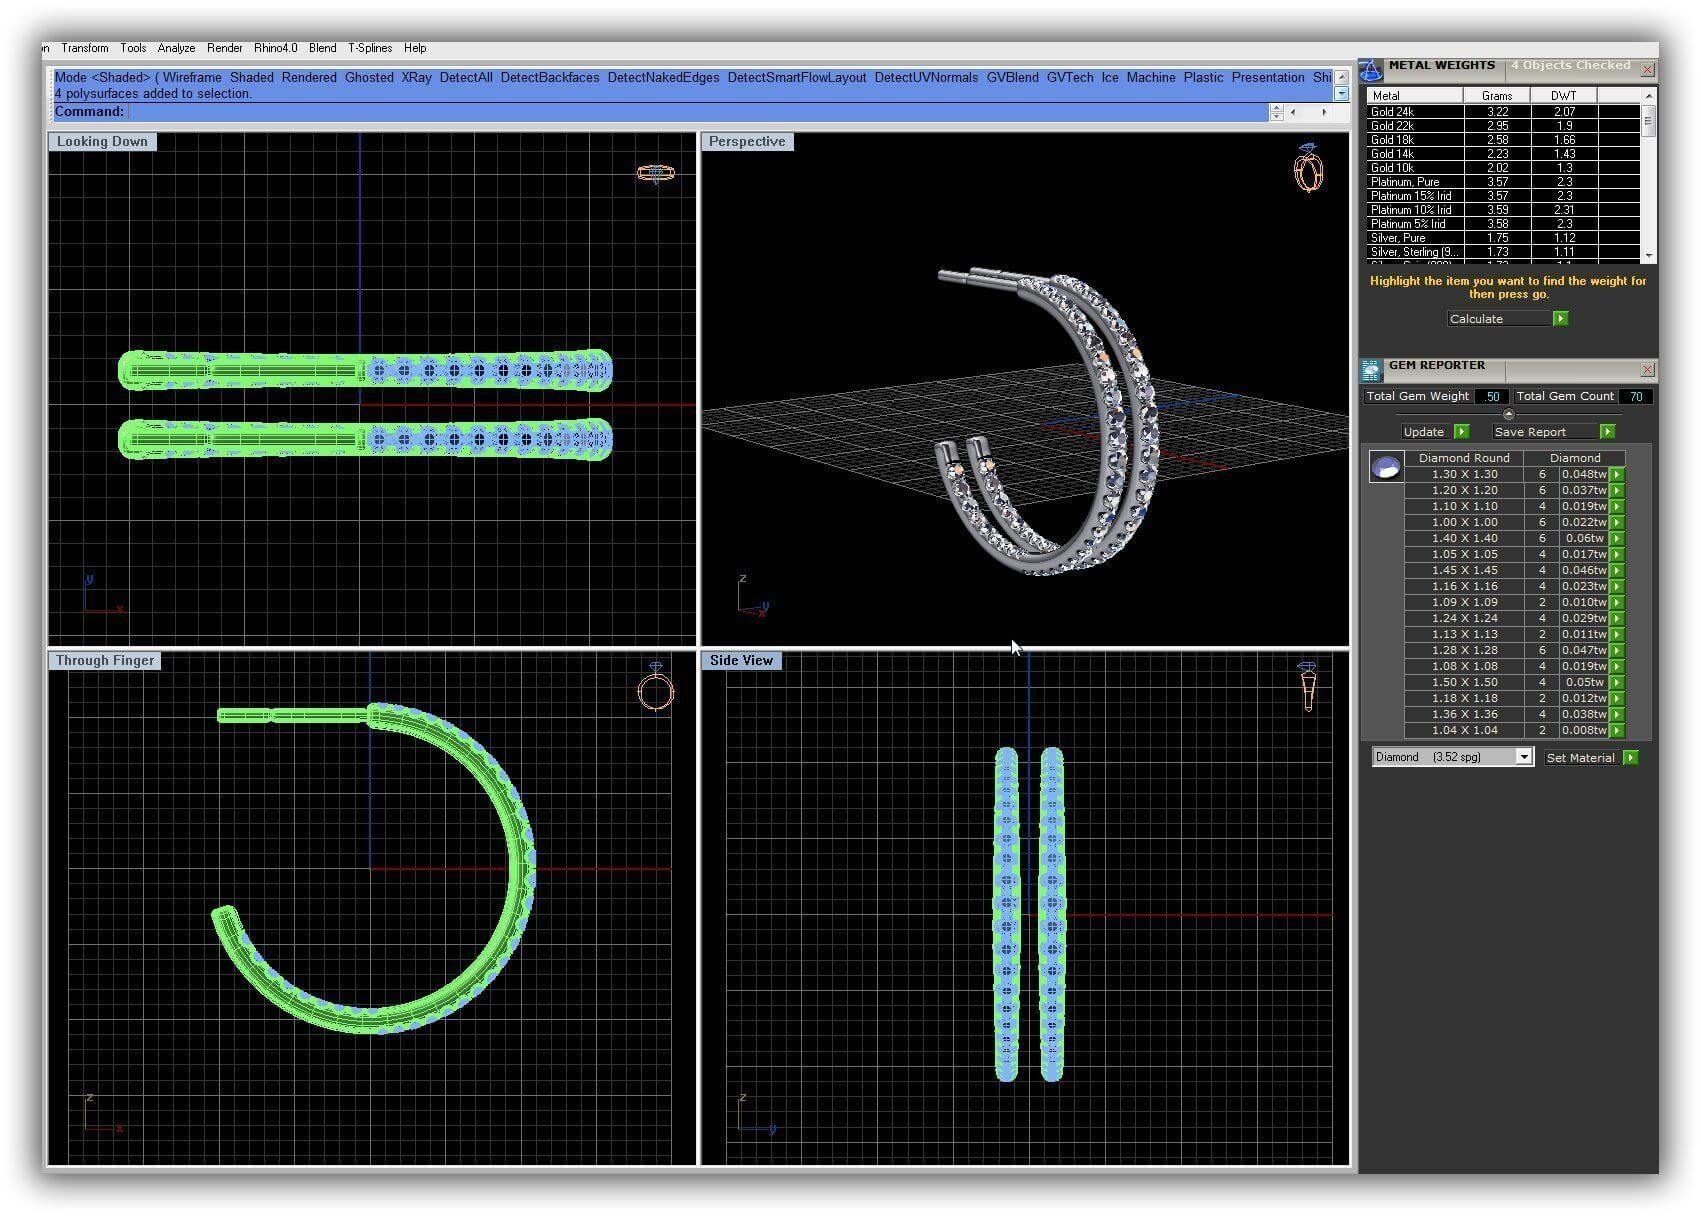1701x1216 pixels.
Task: Click green arrow for 1.20 X 1.20 row
Action: 1617,490
